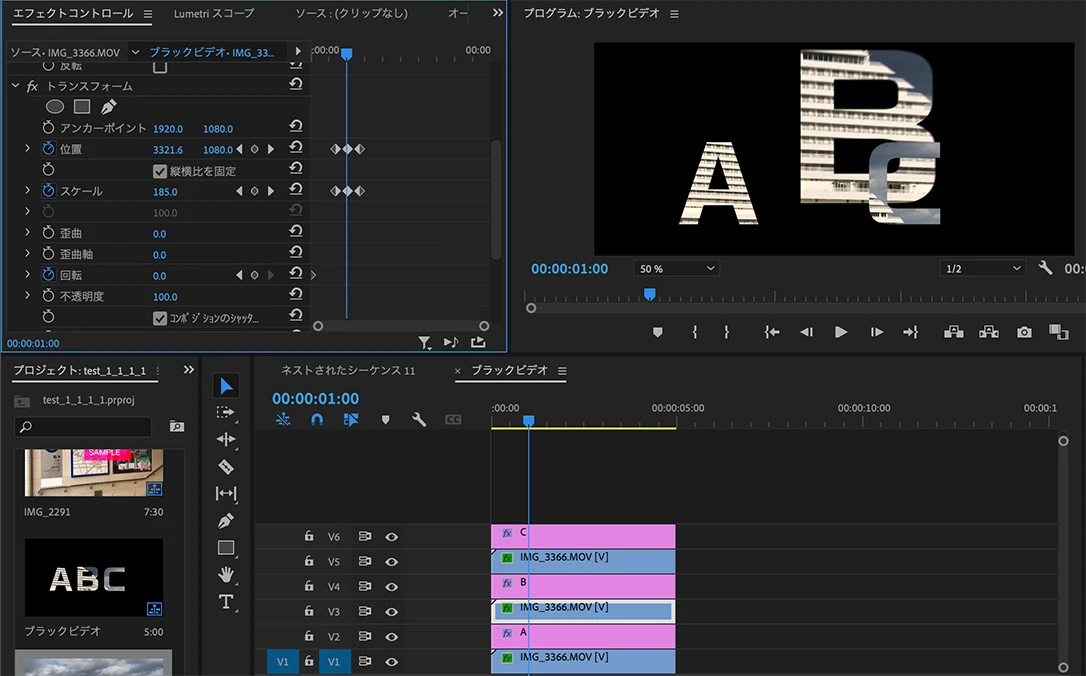This screenshot has height=676, width=1086.
Task: Hide track V4 output
Action: (x=391, y=587)
